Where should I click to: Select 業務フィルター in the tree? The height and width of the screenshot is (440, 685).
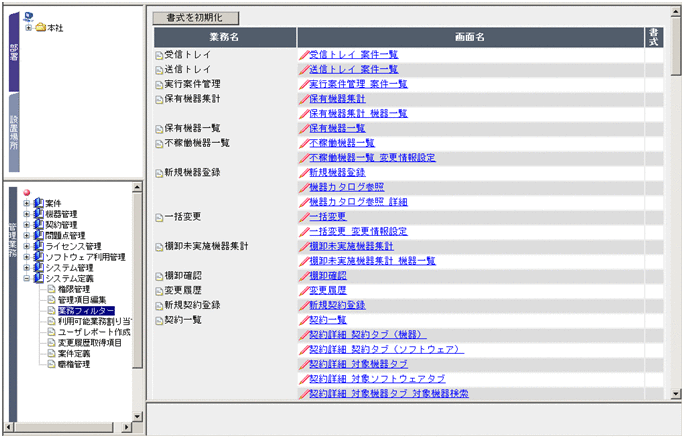[86, 311]
